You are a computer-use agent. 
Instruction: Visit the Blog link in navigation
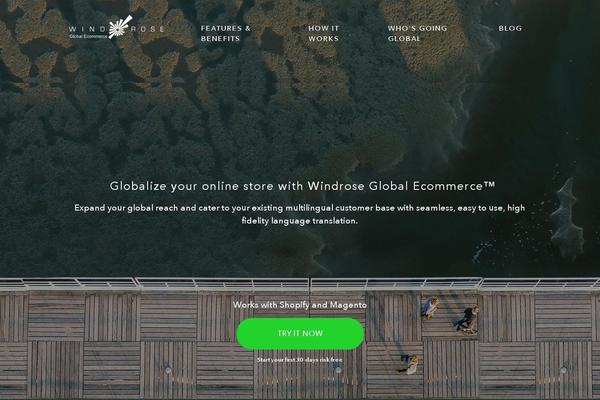point(510,28)
